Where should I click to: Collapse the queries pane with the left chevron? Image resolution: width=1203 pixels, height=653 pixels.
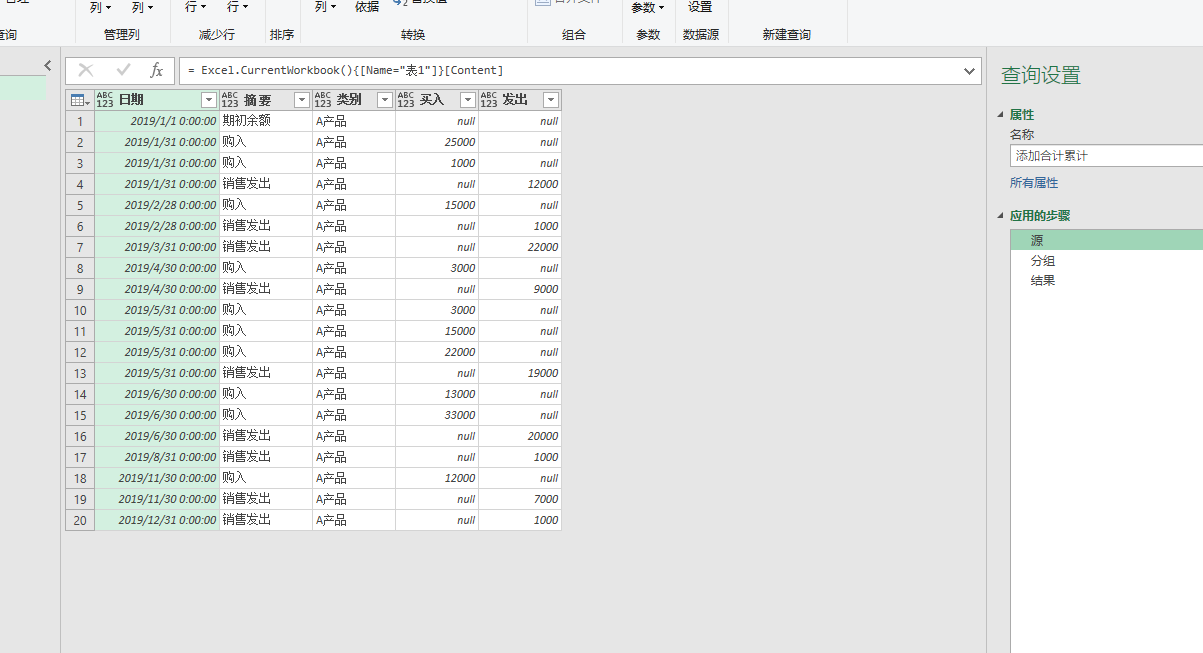[47, 64]
